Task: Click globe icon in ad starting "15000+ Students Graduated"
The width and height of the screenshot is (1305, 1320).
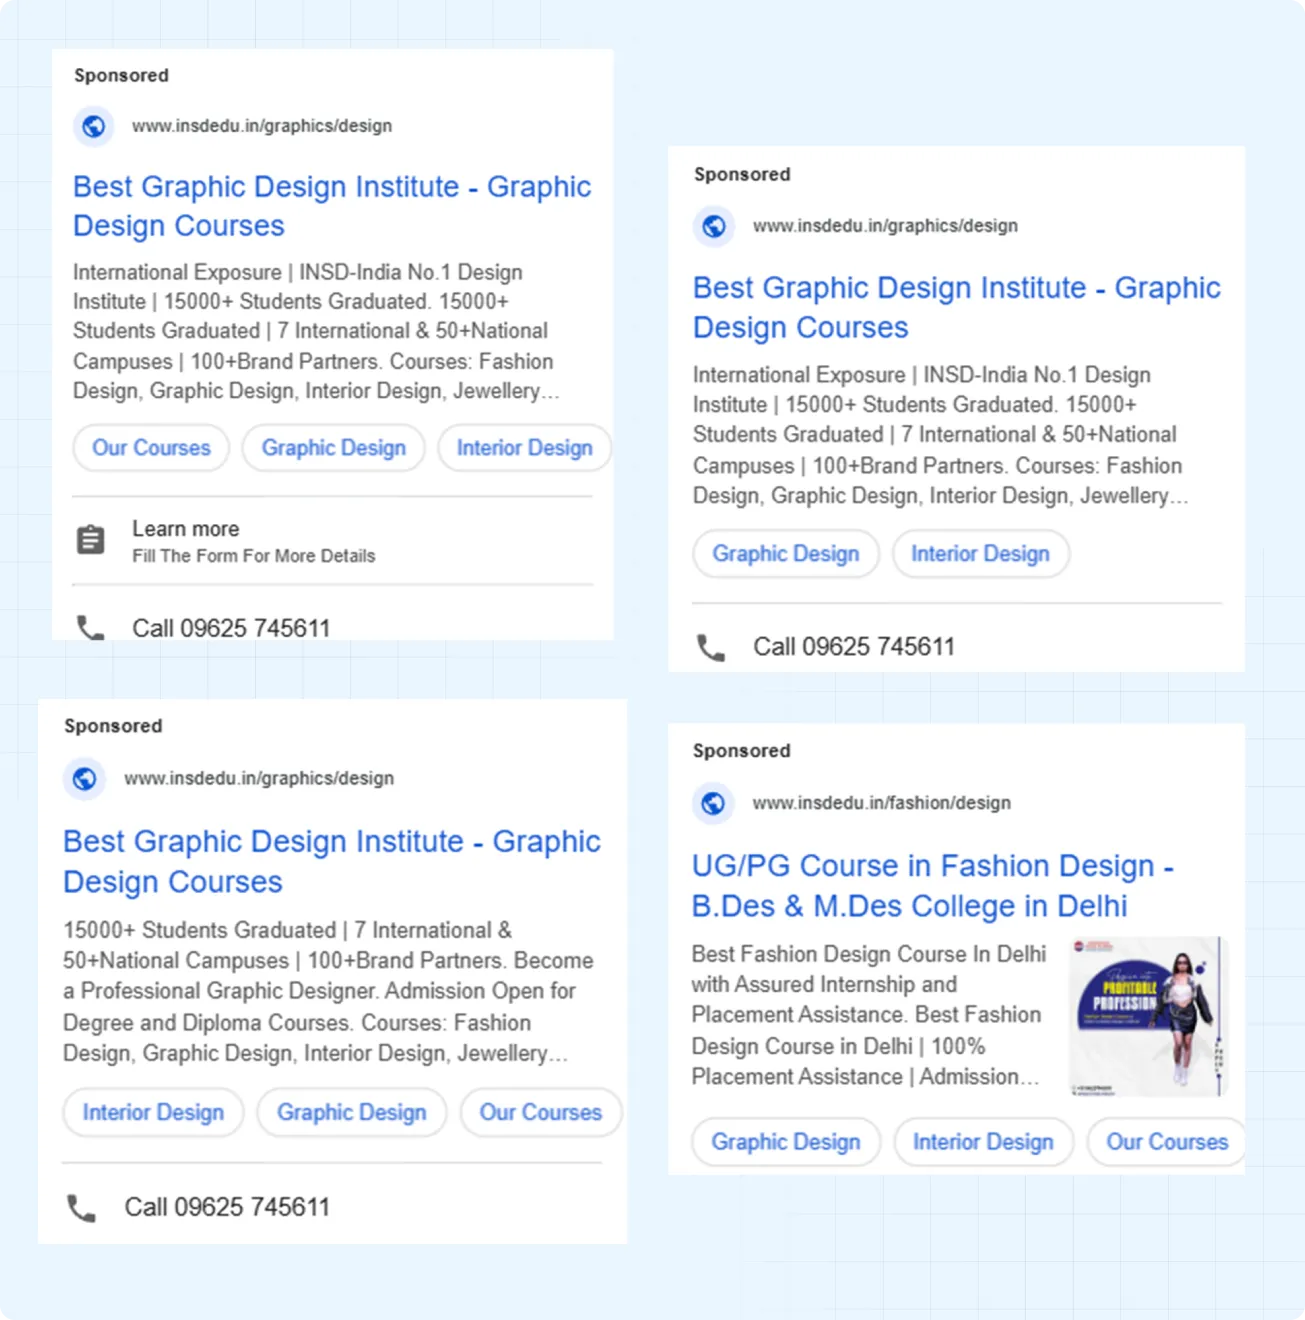Action: pyautogui.click(x=85, y=778)
